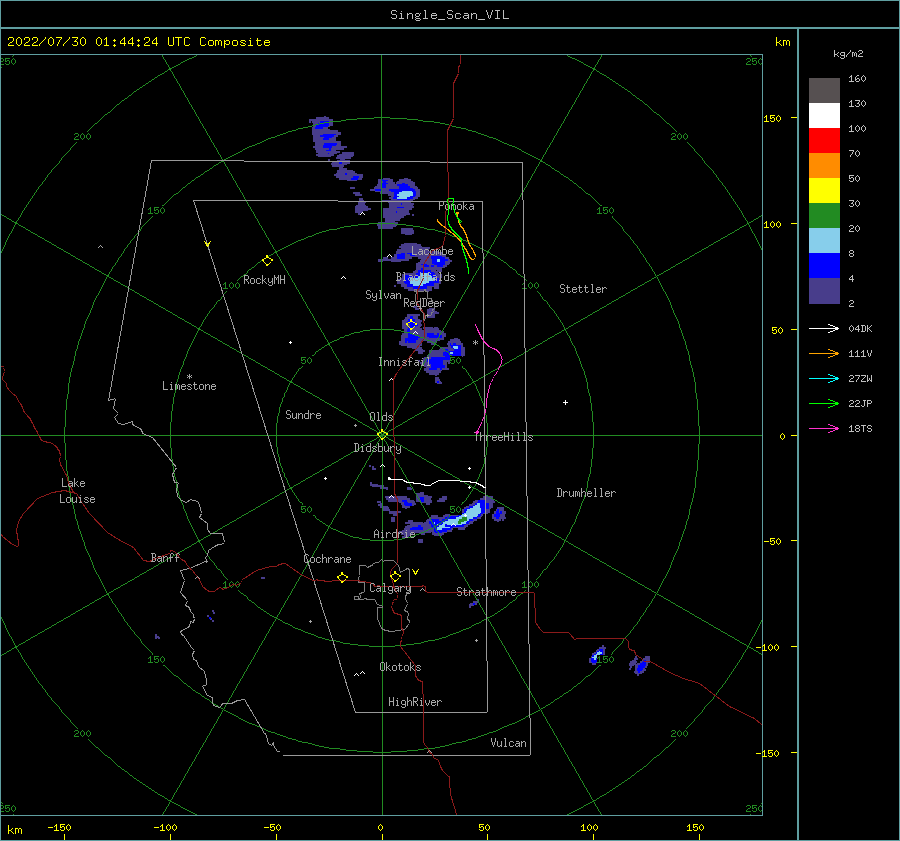The image size is (900, 841).
Task: Click the Lake Louise label
Action: 77,491
